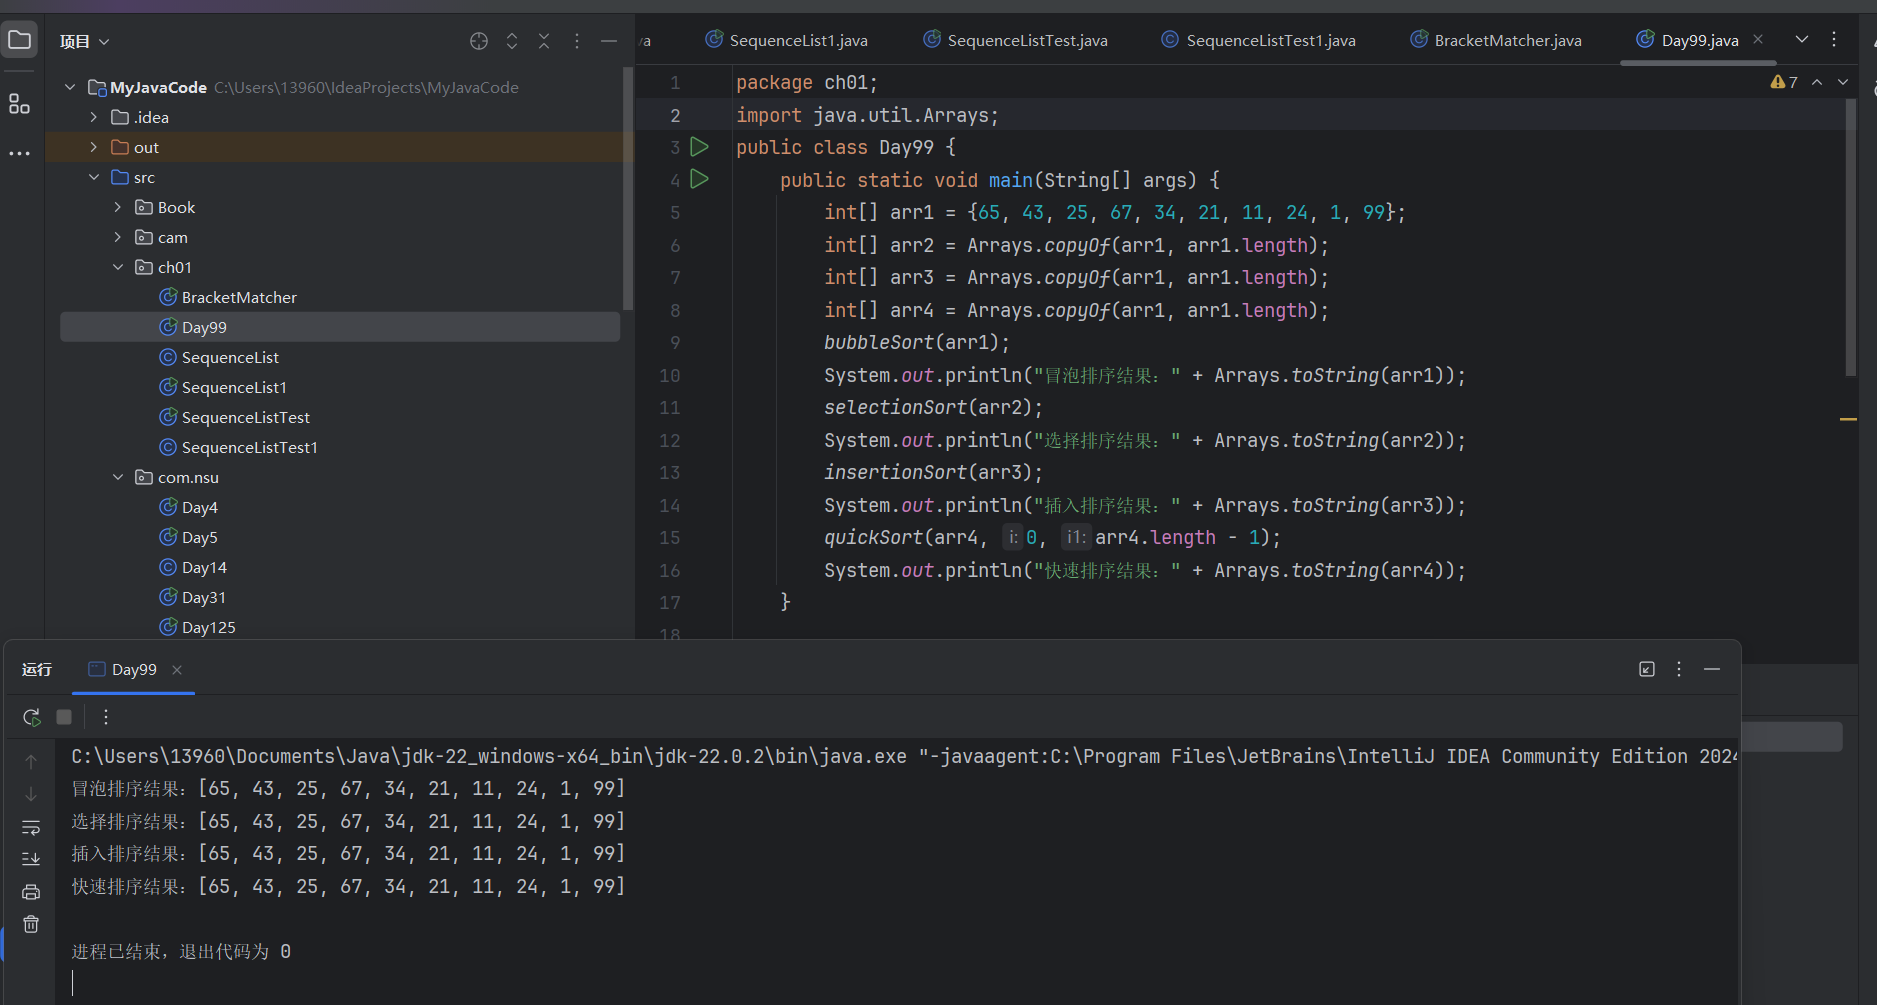Expand the Book package
The height and width of the screenshot is (1005, 1877).
point(118,207)
